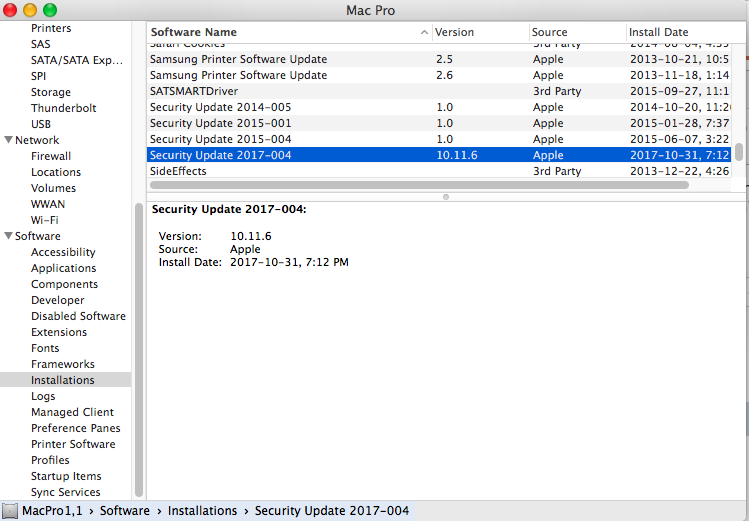Open Developer under Software
The height and width of the screenshot is (521, 749).
(x=58, y=300)
